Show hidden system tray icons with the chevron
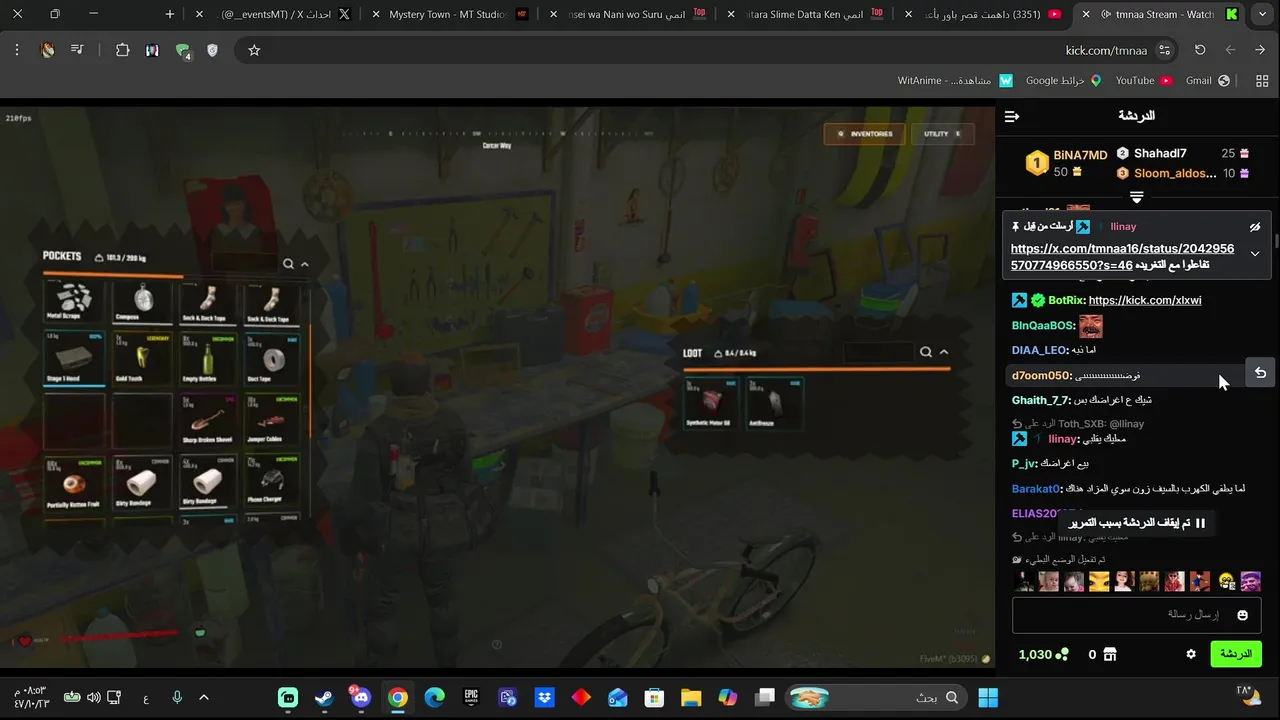 pos(204,697)
